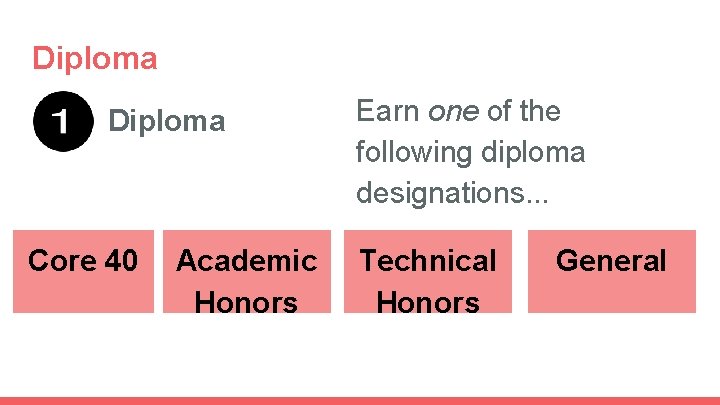Pick the General diploma box
The height and width of the screenshot is (405, 720).
click(x=611, y=271)
